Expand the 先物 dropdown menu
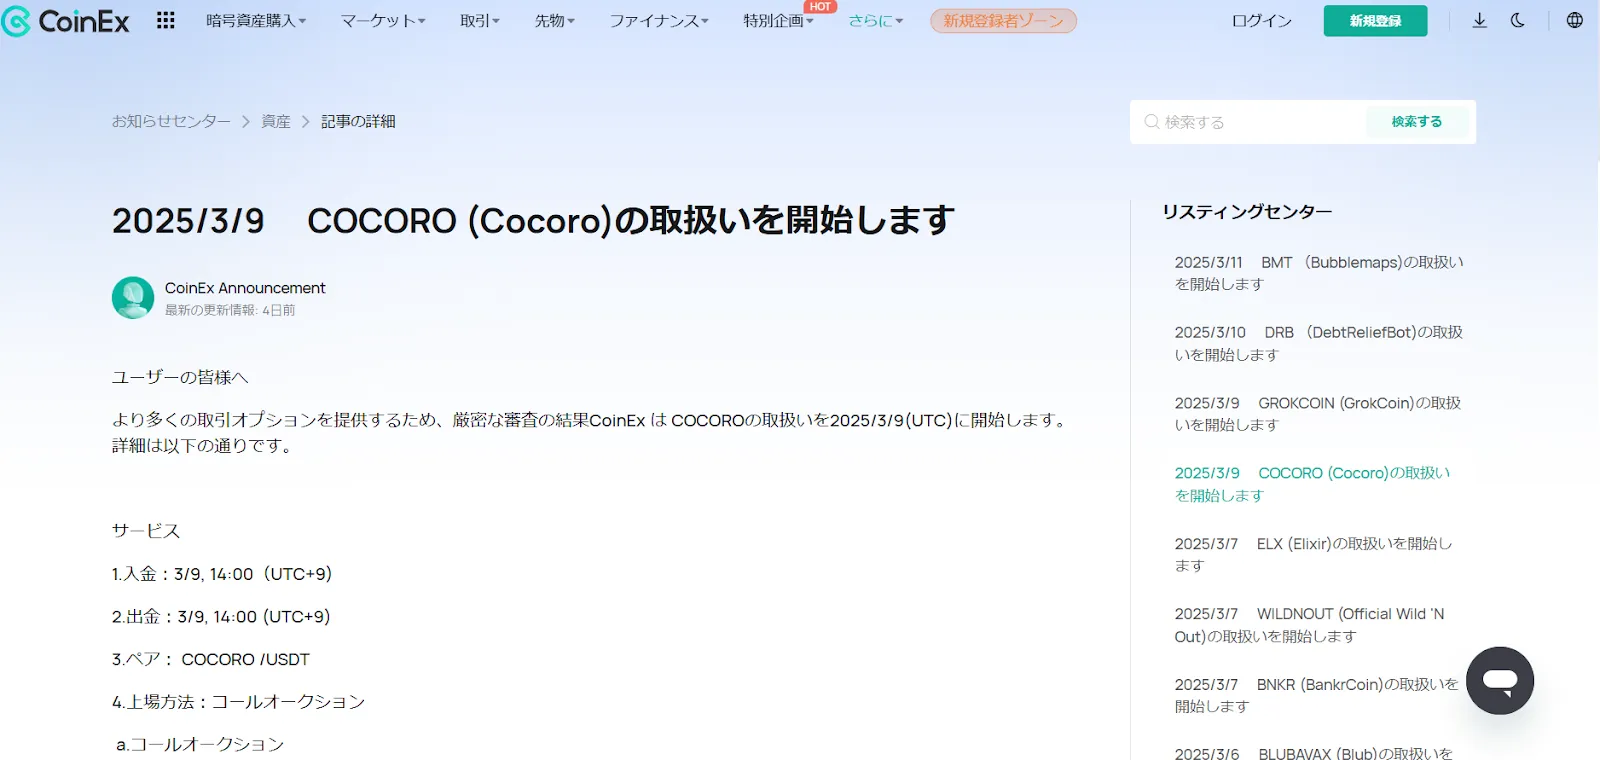1600x760 pixels. point(555,21)
